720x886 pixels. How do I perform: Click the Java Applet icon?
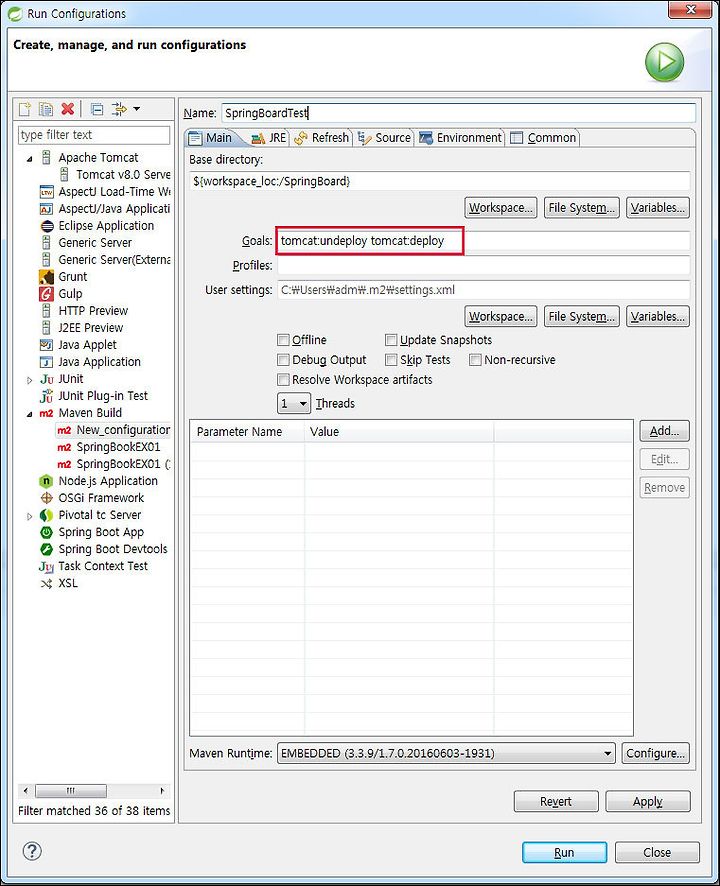point(46,345)
